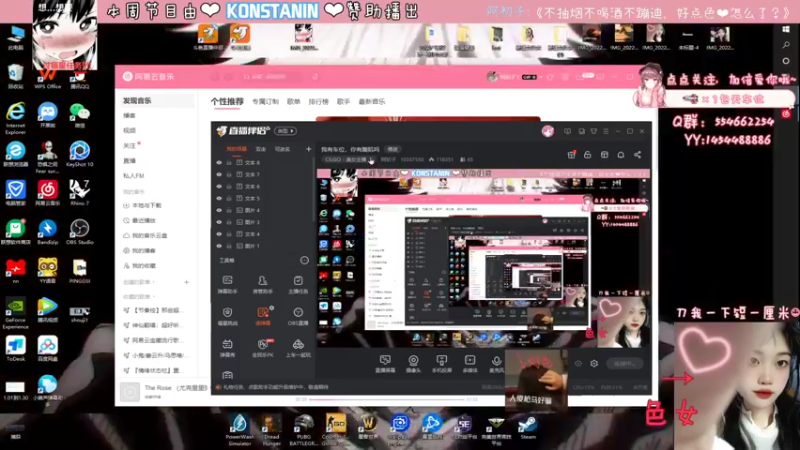Open KeyShot 10 desktop shortcut
Viewport: 800px width, 450px height.
click(79, 154)
